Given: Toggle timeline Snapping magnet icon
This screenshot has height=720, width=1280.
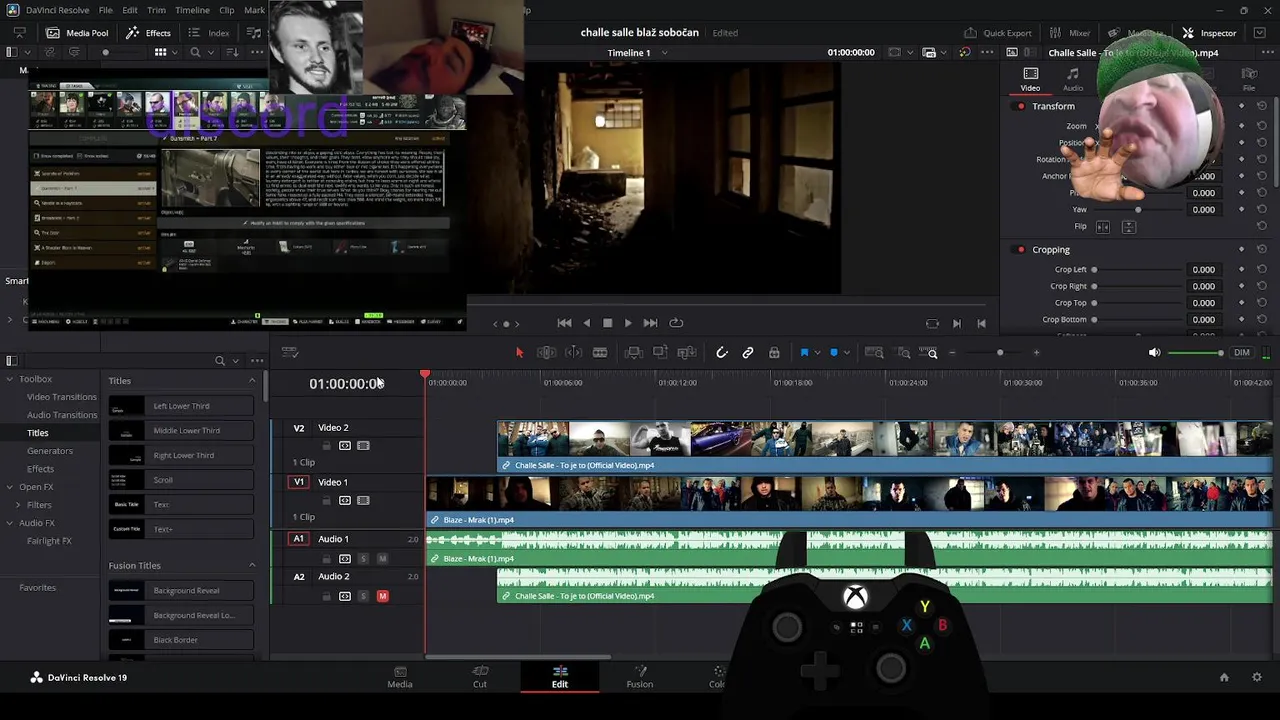Looking at the screenshot, I should point(721,353).
